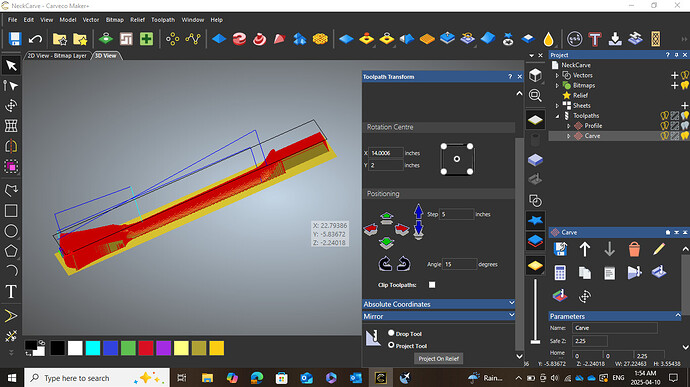Open the Toolpath menu
Screen dimensions: 690x387
(163, 20)
